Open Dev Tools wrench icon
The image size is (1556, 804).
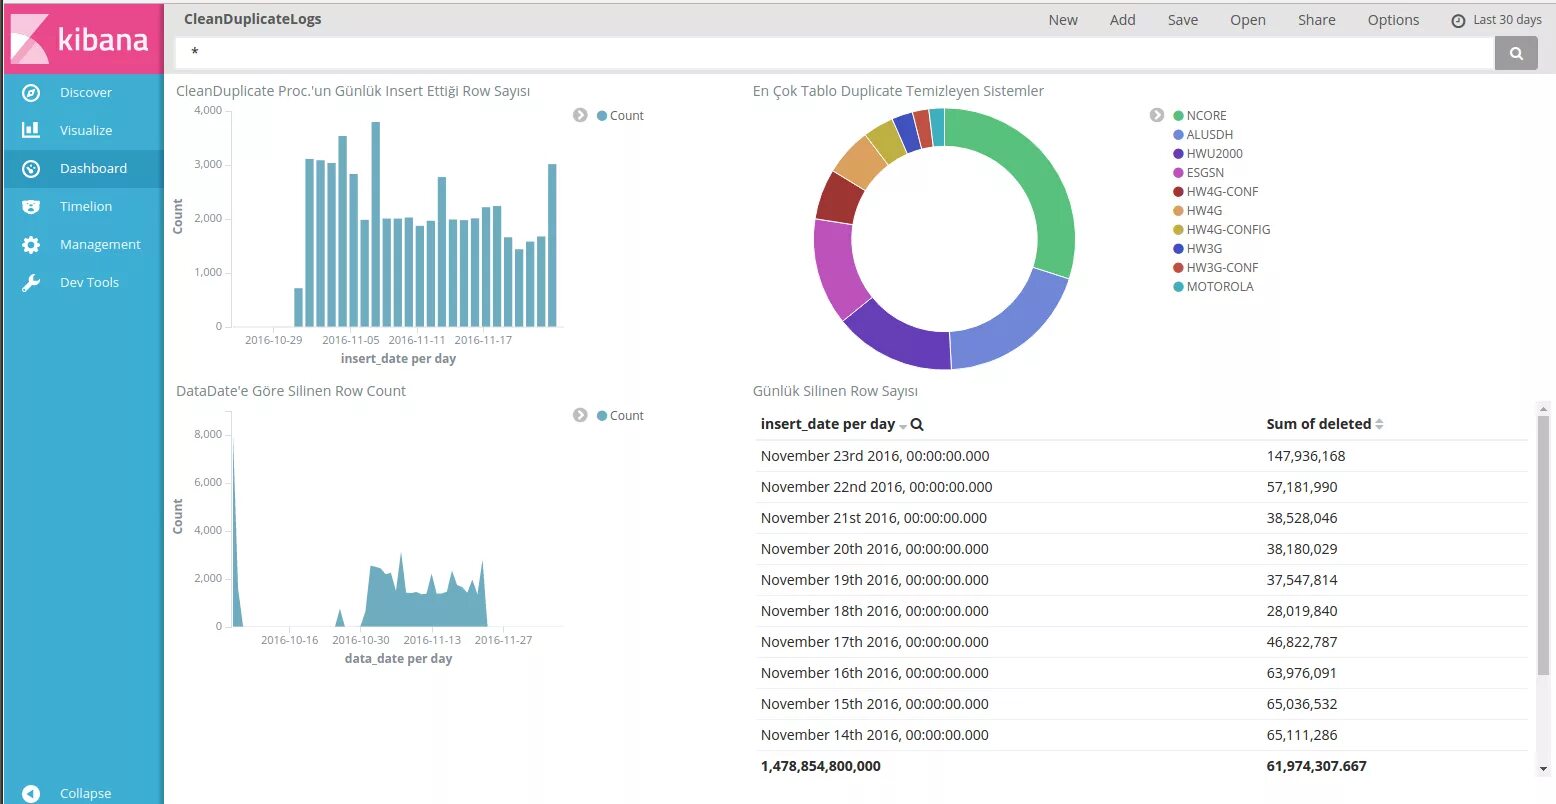tap(31, 282)
